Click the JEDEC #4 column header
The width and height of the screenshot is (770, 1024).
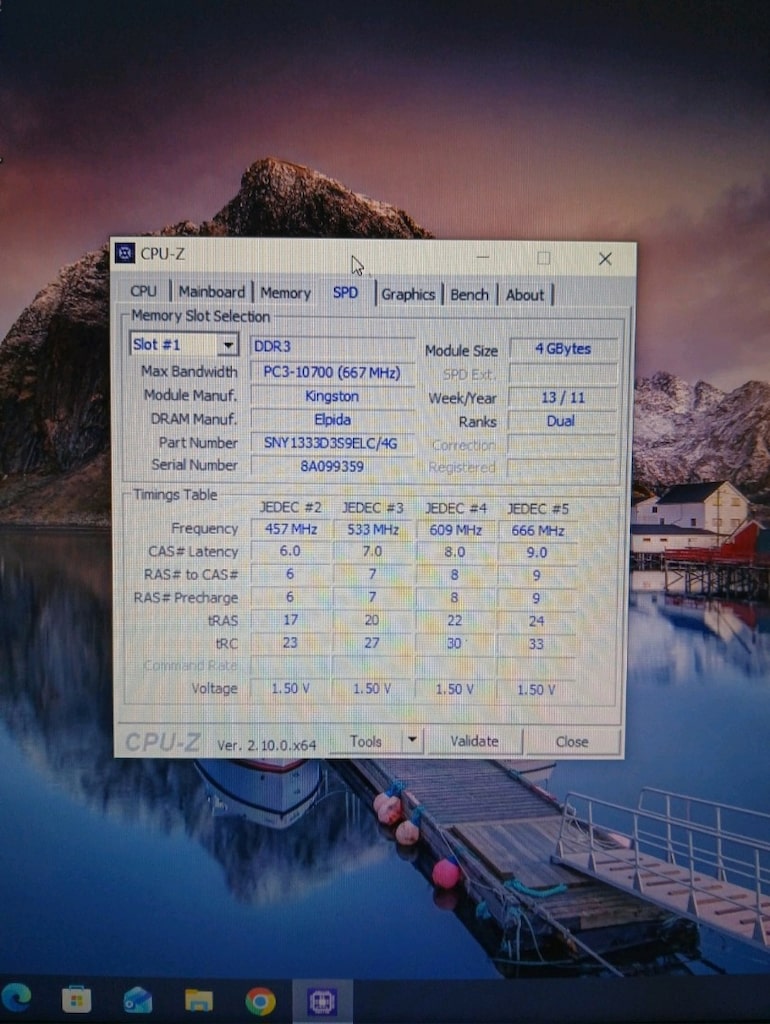pos(456,508)
